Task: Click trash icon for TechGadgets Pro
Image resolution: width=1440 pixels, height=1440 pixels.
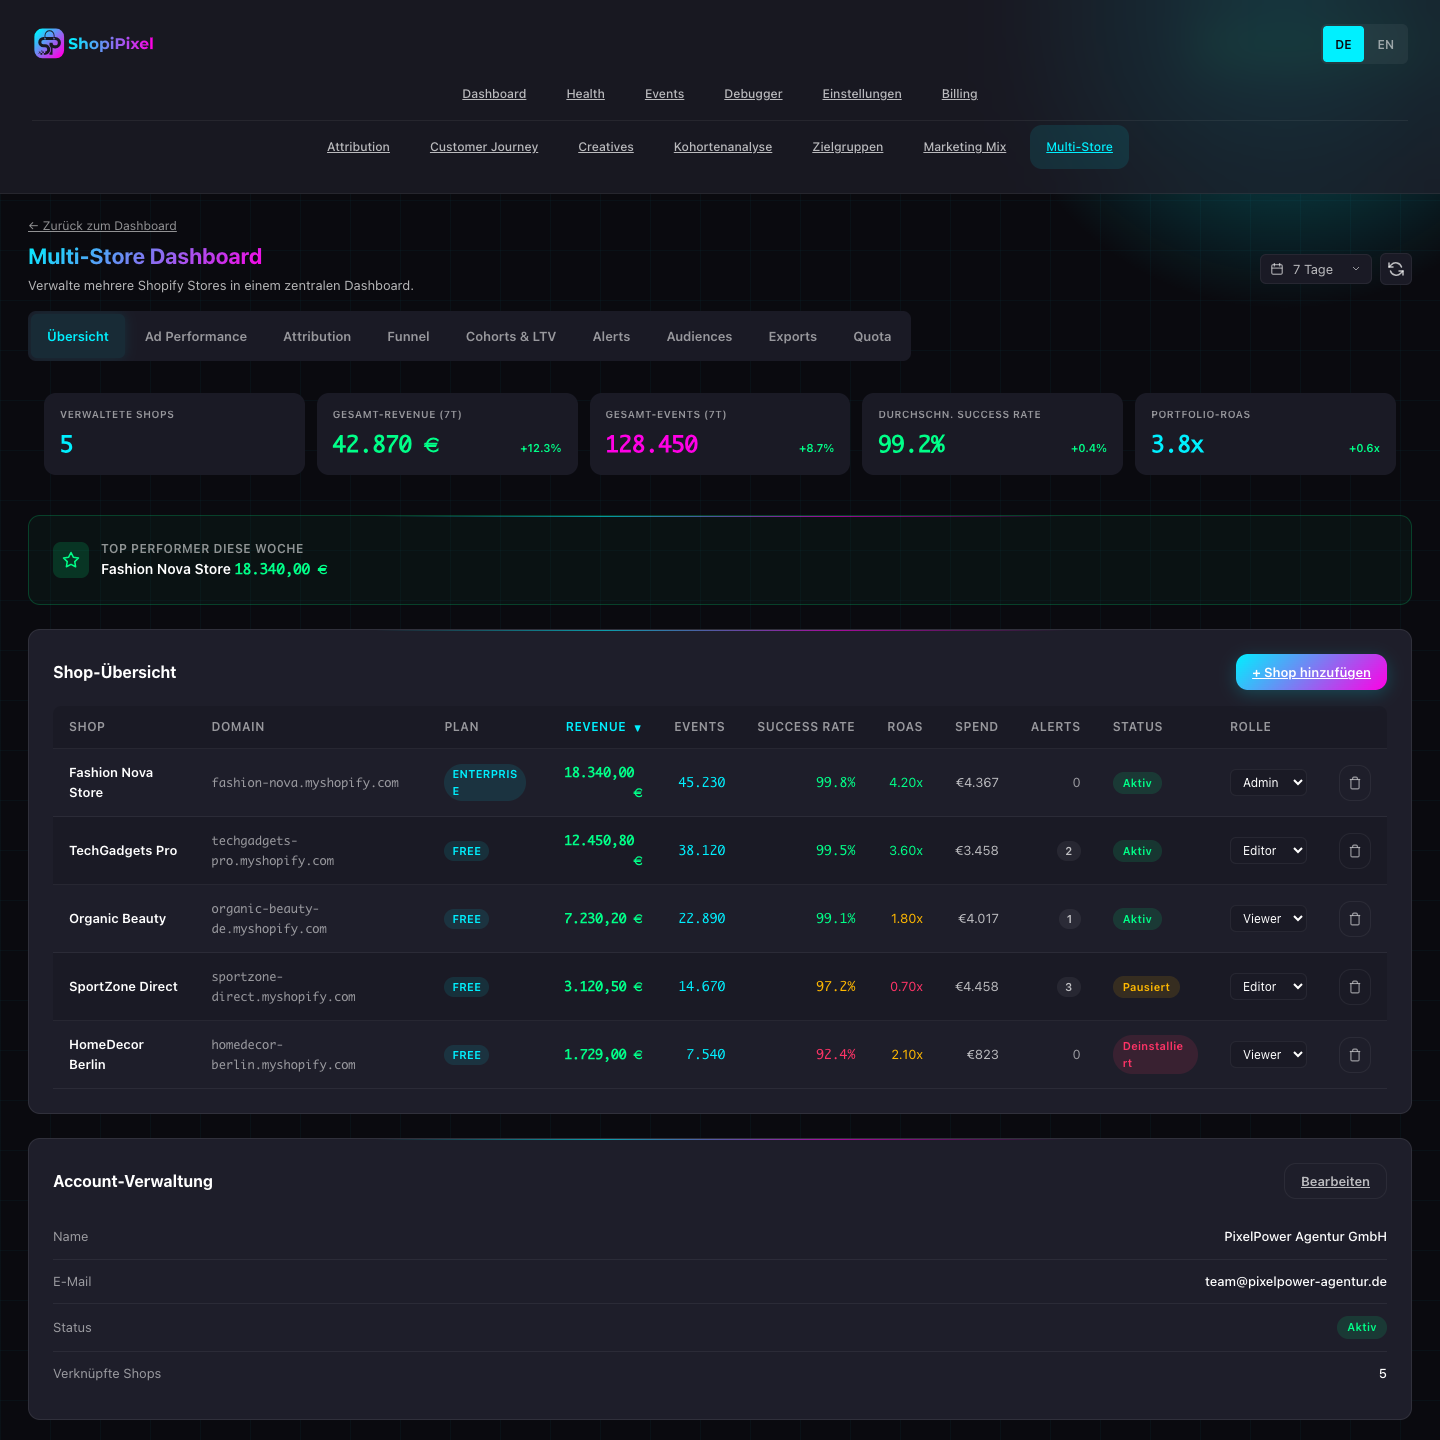Action: pyautogui.click(x=1354, y=851)
